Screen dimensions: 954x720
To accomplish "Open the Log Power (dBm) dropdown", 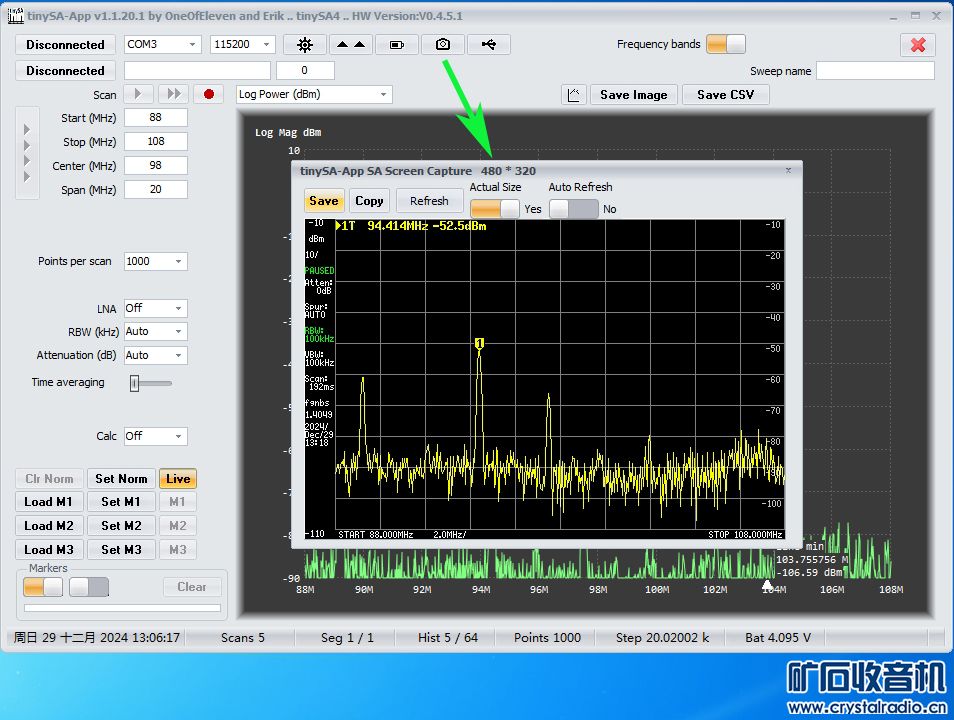I will pos(314,94).
